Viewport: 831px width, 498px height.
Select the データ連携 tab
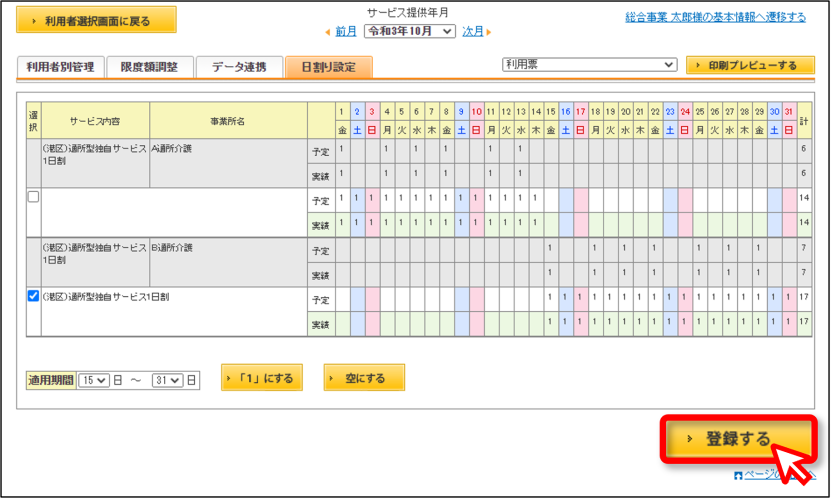coord(239,67)
